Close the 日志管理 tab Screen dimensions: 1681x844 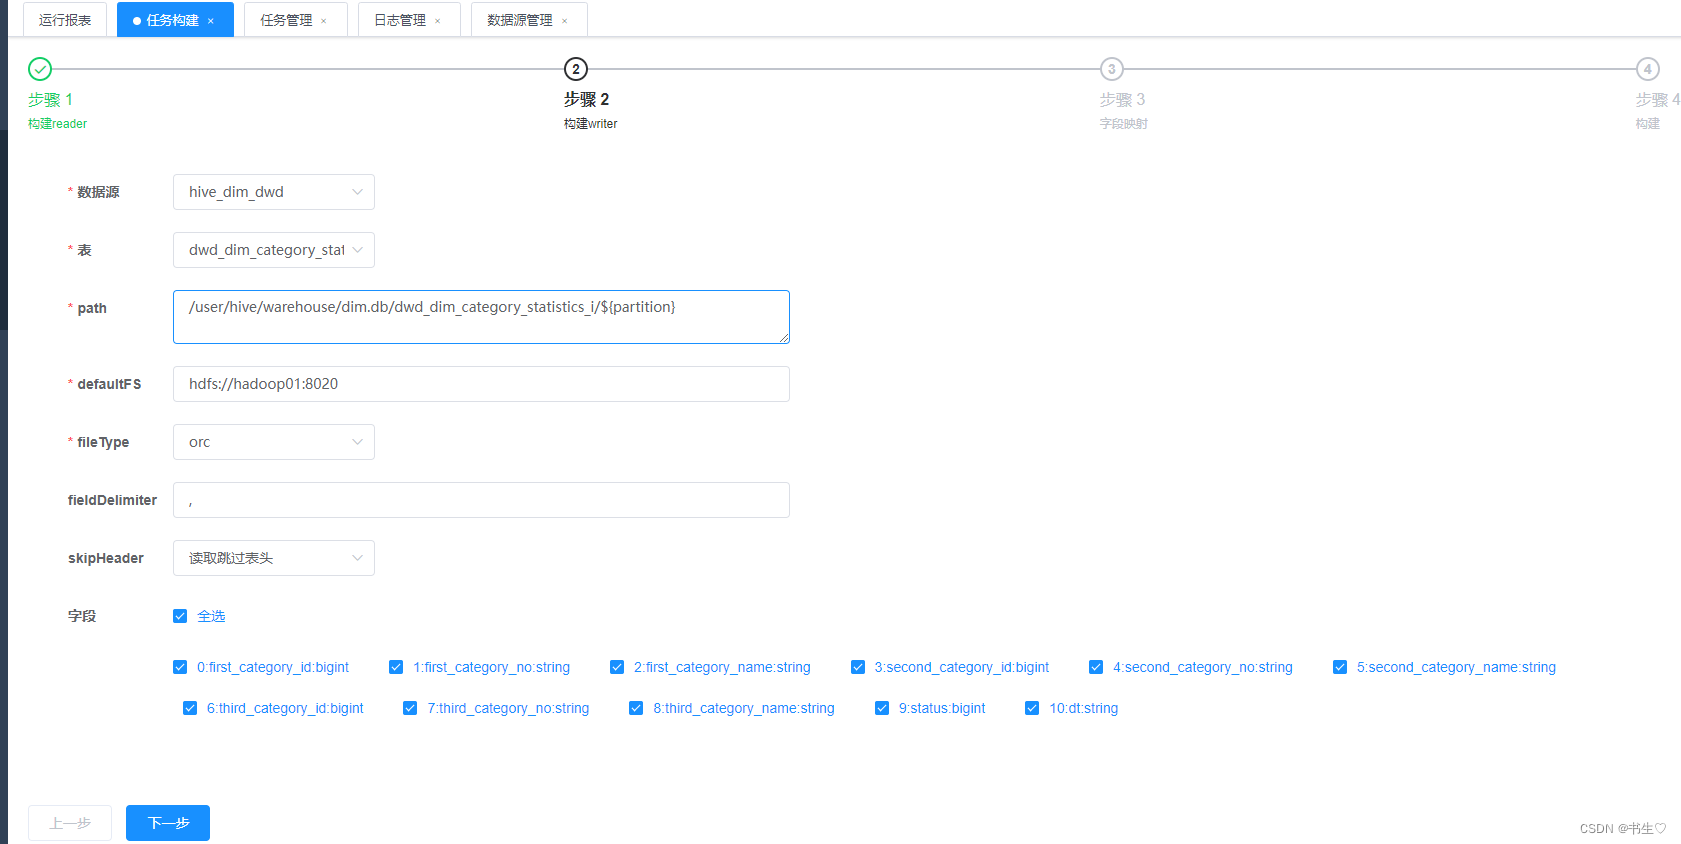pos(438,21)
